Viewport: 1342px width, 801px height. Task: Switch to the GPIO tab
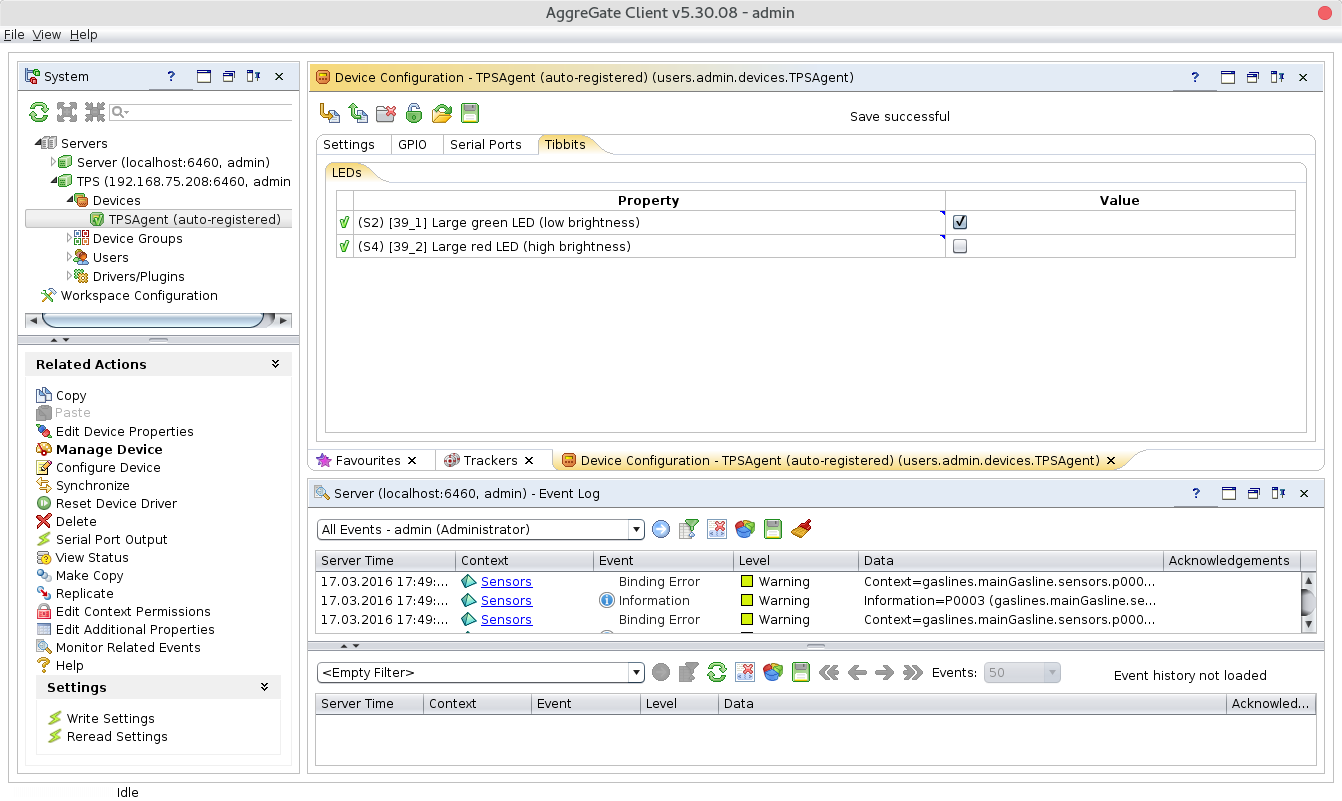tap(412, 144)
